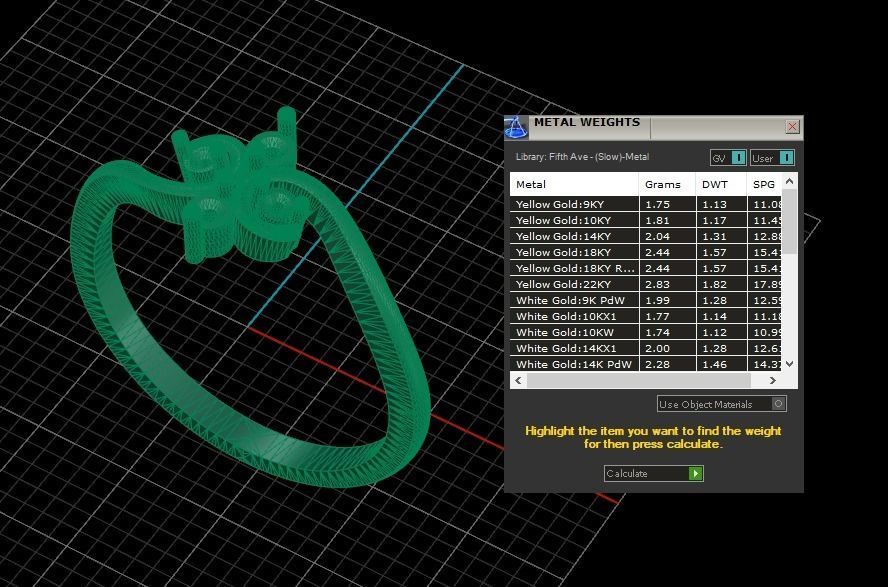Toggle the GV library switch
888x587 pixels.
click(728, 158)
